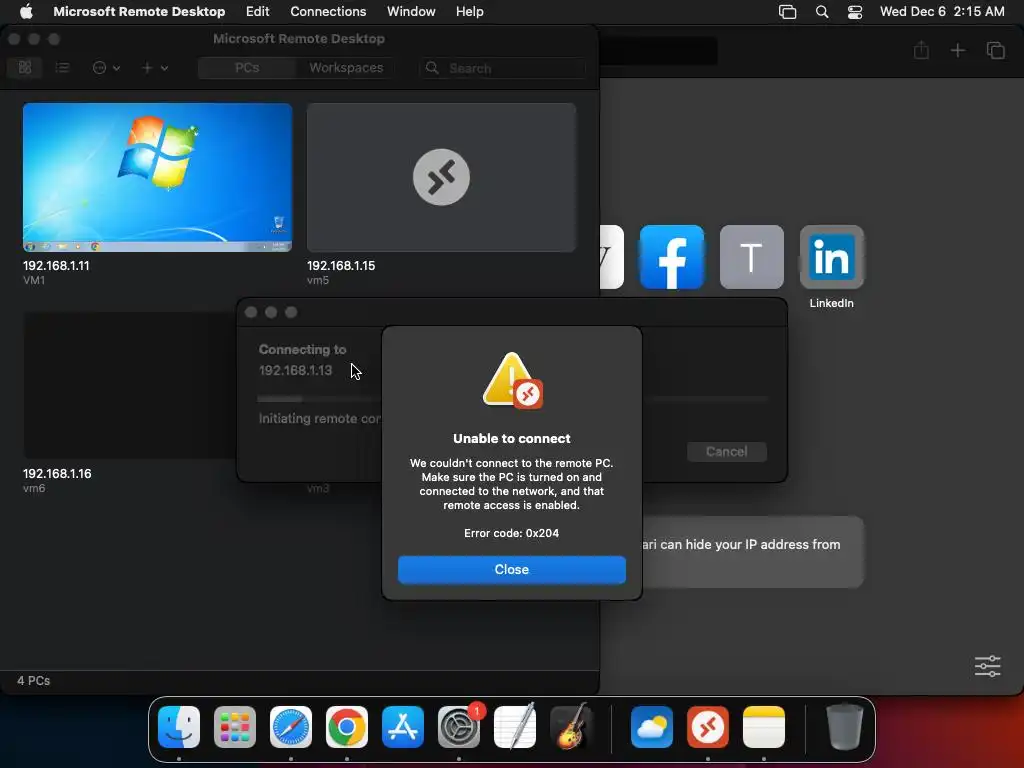This screenshot has height=768, width=1024.
Task: Select the 192.168.1.15 vm5 thumbnail
Action: pyautogui.click(x=441, y=177)
